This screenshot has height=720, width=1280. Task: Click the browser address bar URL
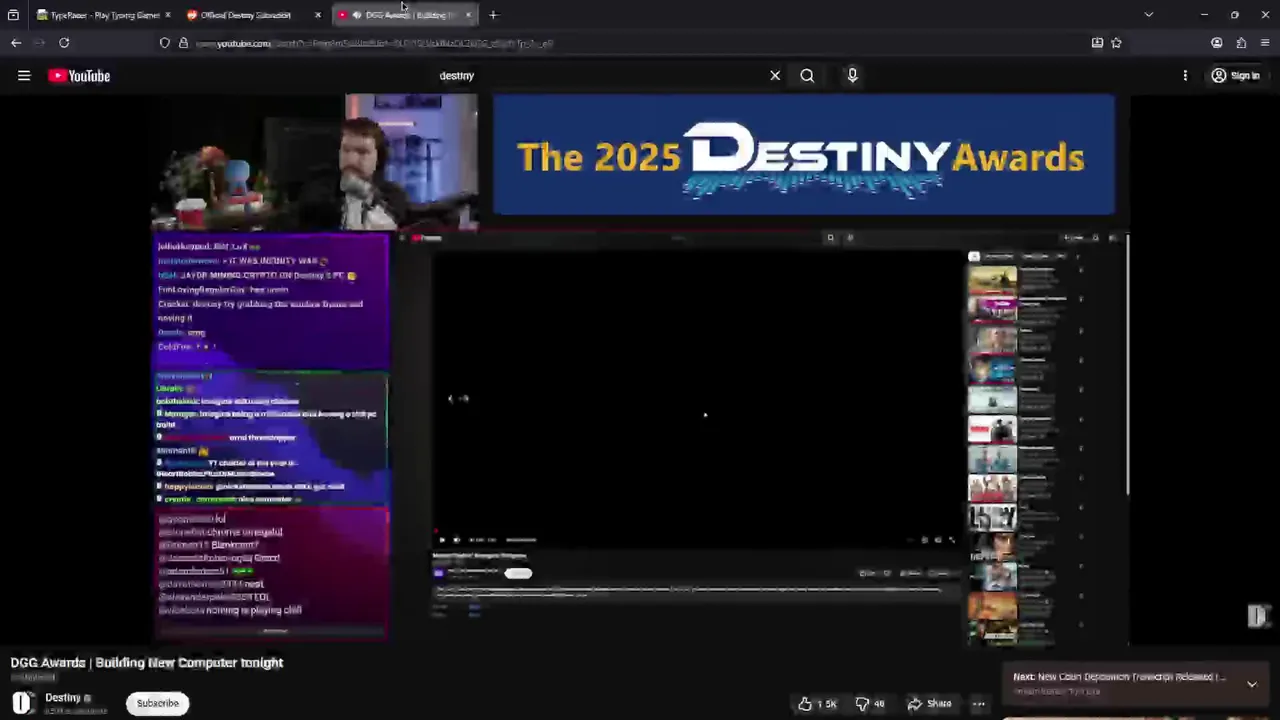tap(375, 43)
